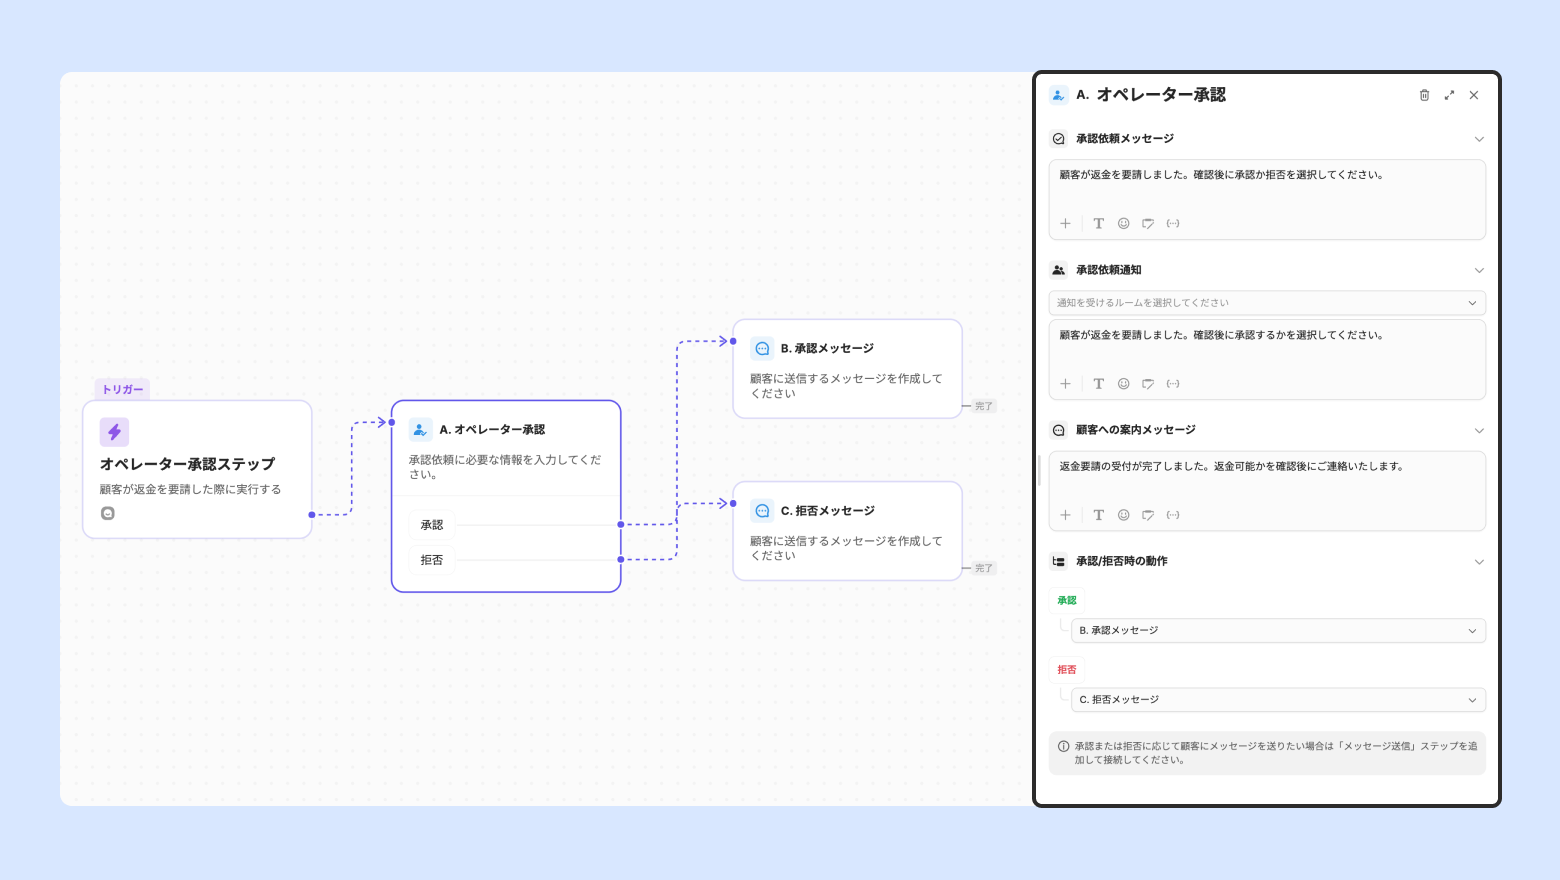Select the C. 拒否メッセージ node title on canvas
This screenshot has height=880, width=1560.
(828, 511)
